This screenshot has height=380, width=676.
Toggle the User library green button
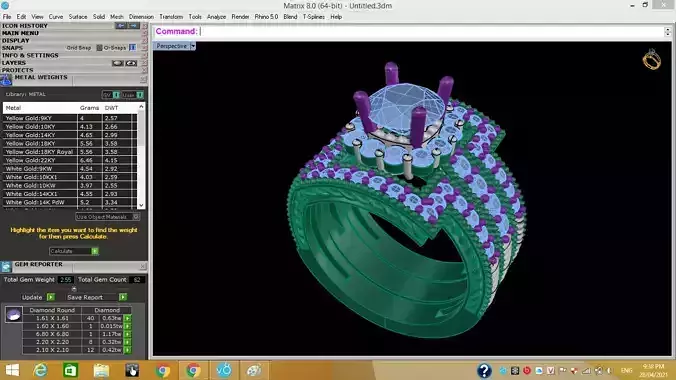[140, 95]
